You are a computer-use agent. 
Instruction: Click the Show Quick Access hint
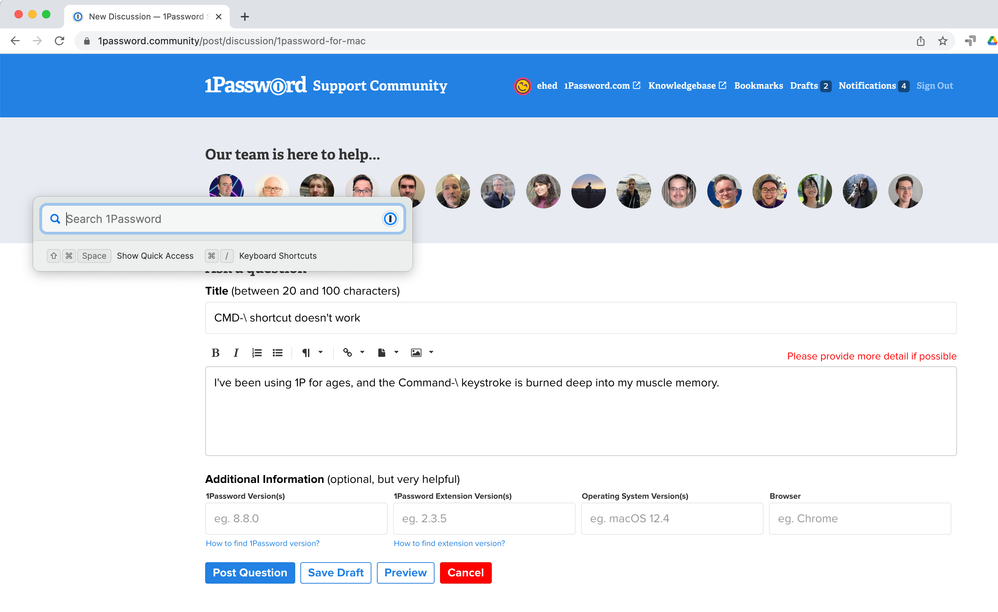click(x=155, y=256)
